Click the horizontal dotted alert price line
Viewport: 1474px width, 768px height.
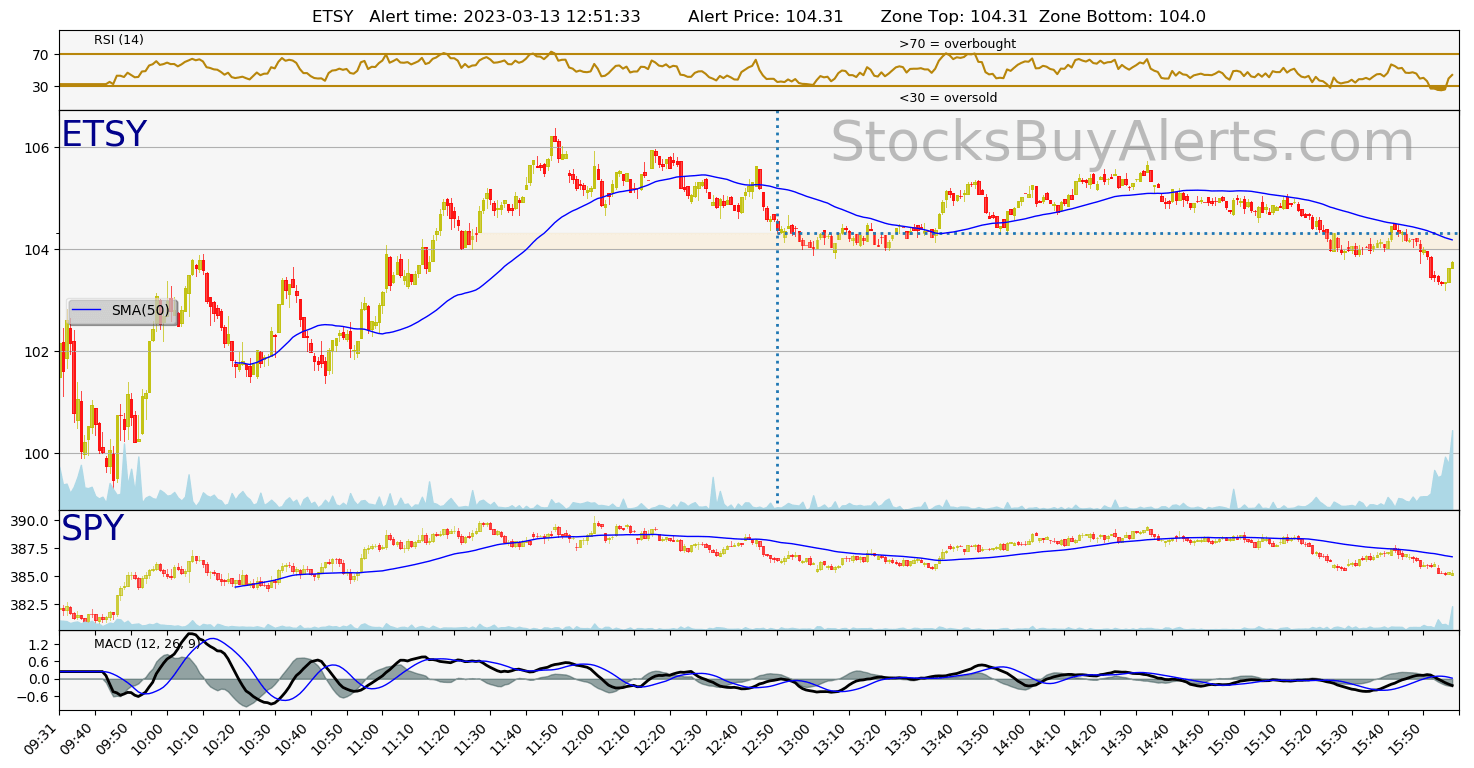pyautogui.click(x=1118, y=234)
